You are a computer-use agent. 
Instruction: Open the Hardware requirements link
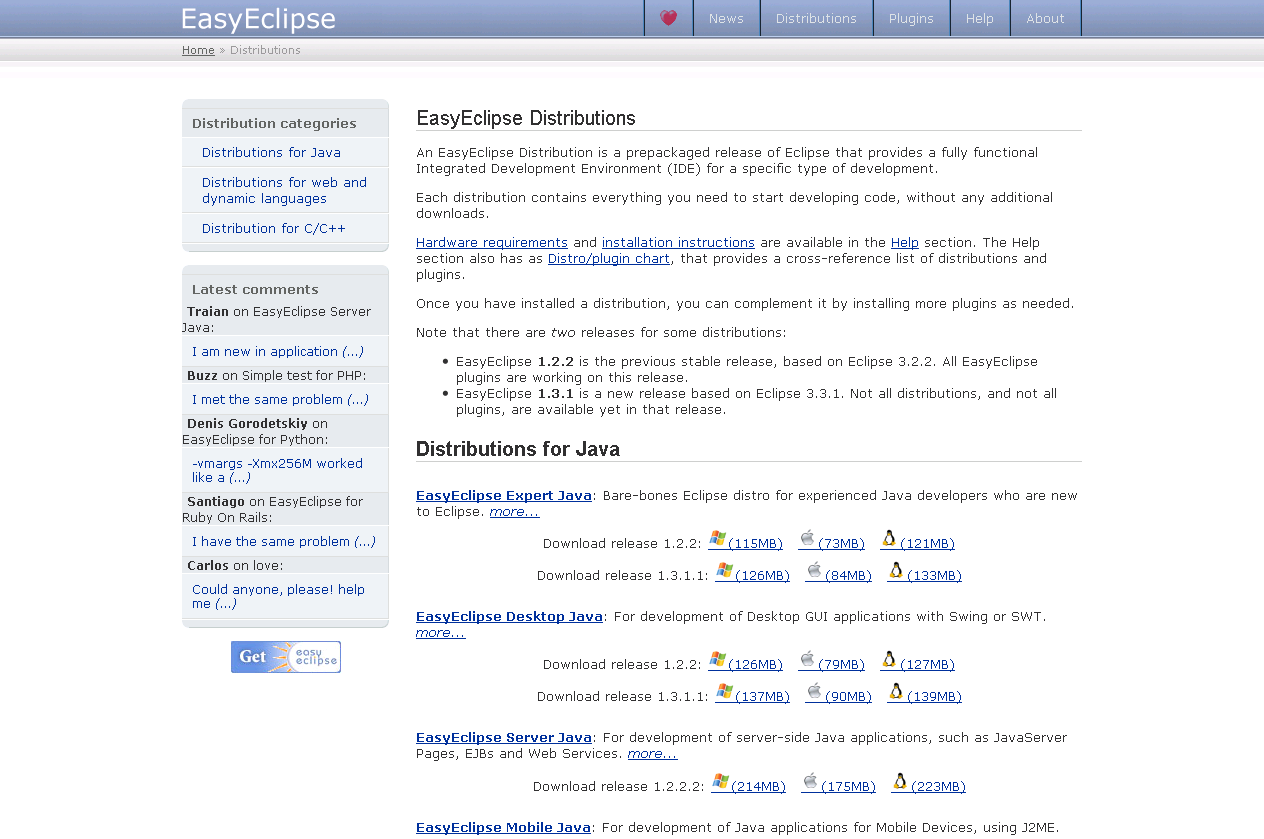pos(492,243)
